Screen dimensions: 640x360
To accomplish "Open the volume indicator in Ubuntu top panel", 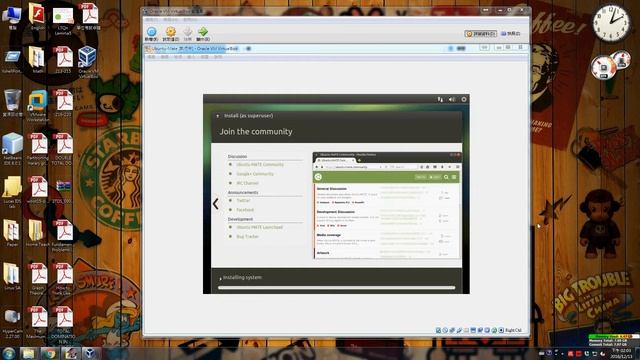I will (x=452, y=99).
